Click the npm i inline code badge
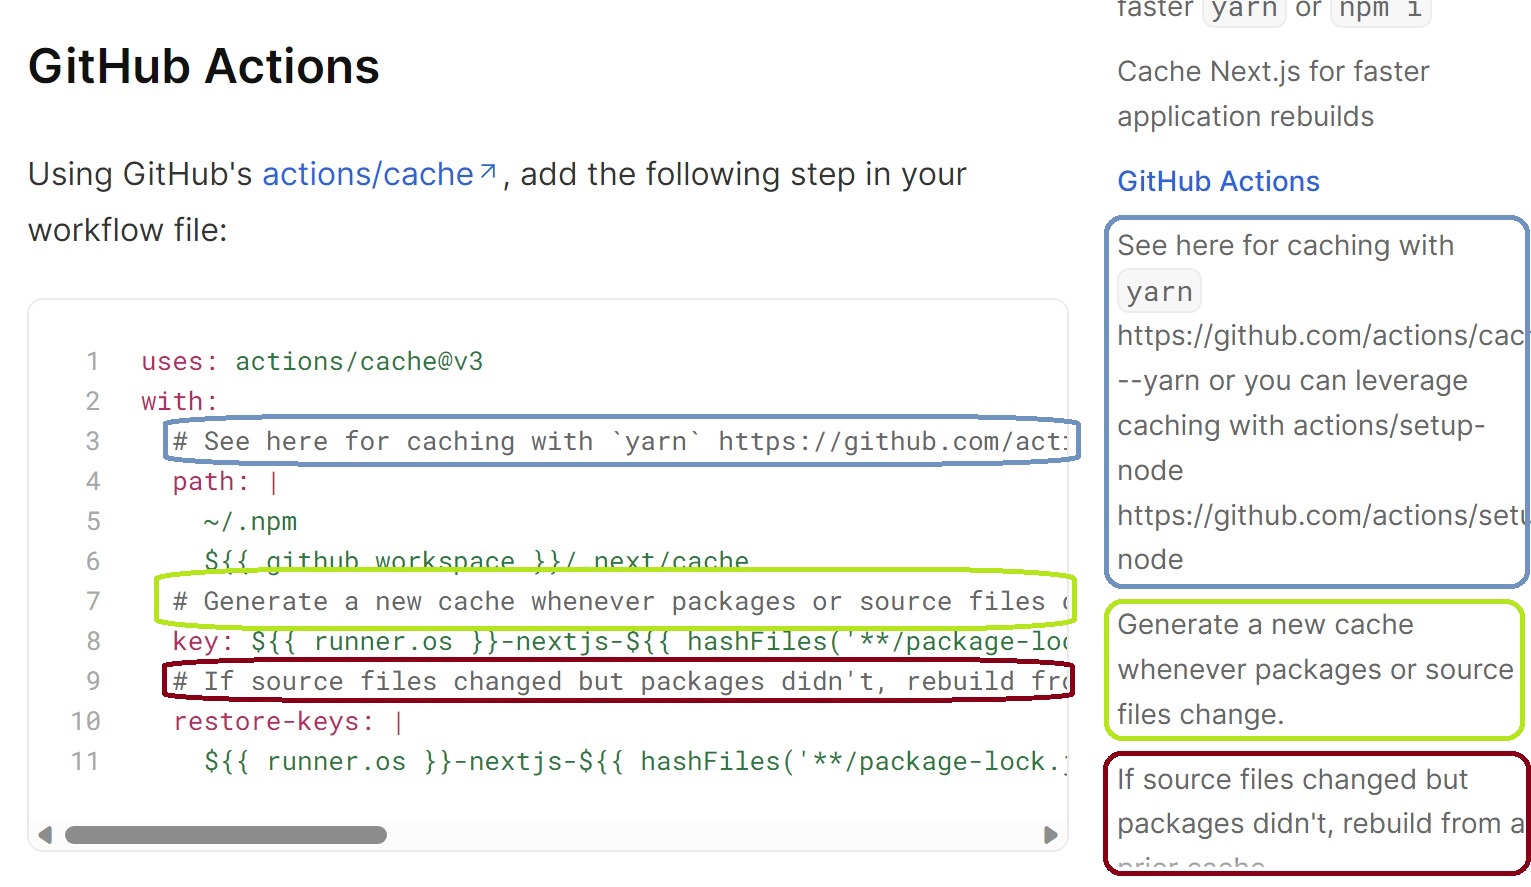This screenshot has width=1531, height=887. (1379, 10)
